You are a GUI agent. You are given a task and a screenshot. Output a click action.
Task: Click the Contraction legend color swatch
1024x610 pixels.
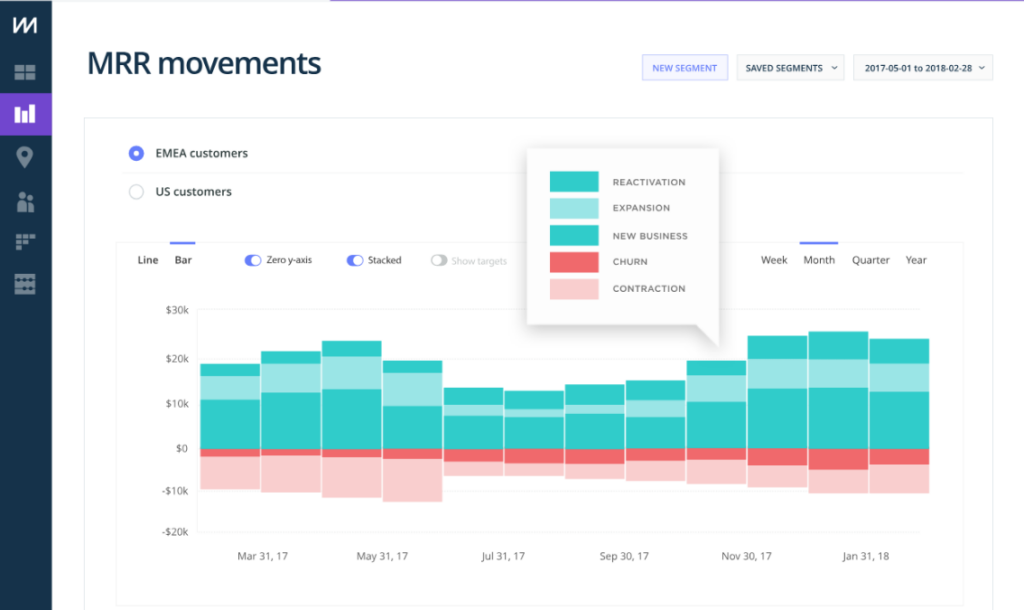point(574,289)
